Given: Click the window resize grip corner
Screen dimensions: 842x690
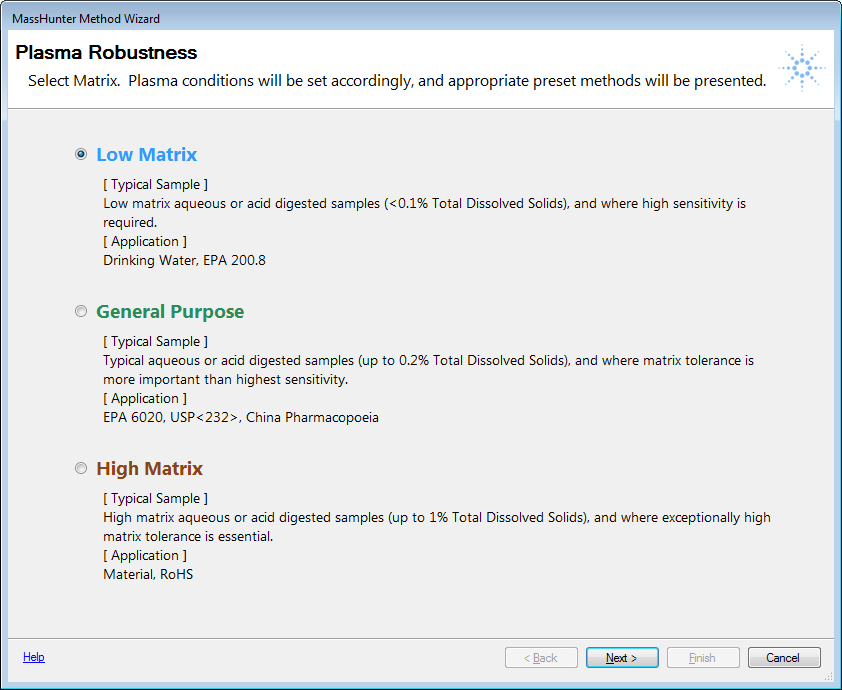Looking at the screenshot, I should pos(829,679).
